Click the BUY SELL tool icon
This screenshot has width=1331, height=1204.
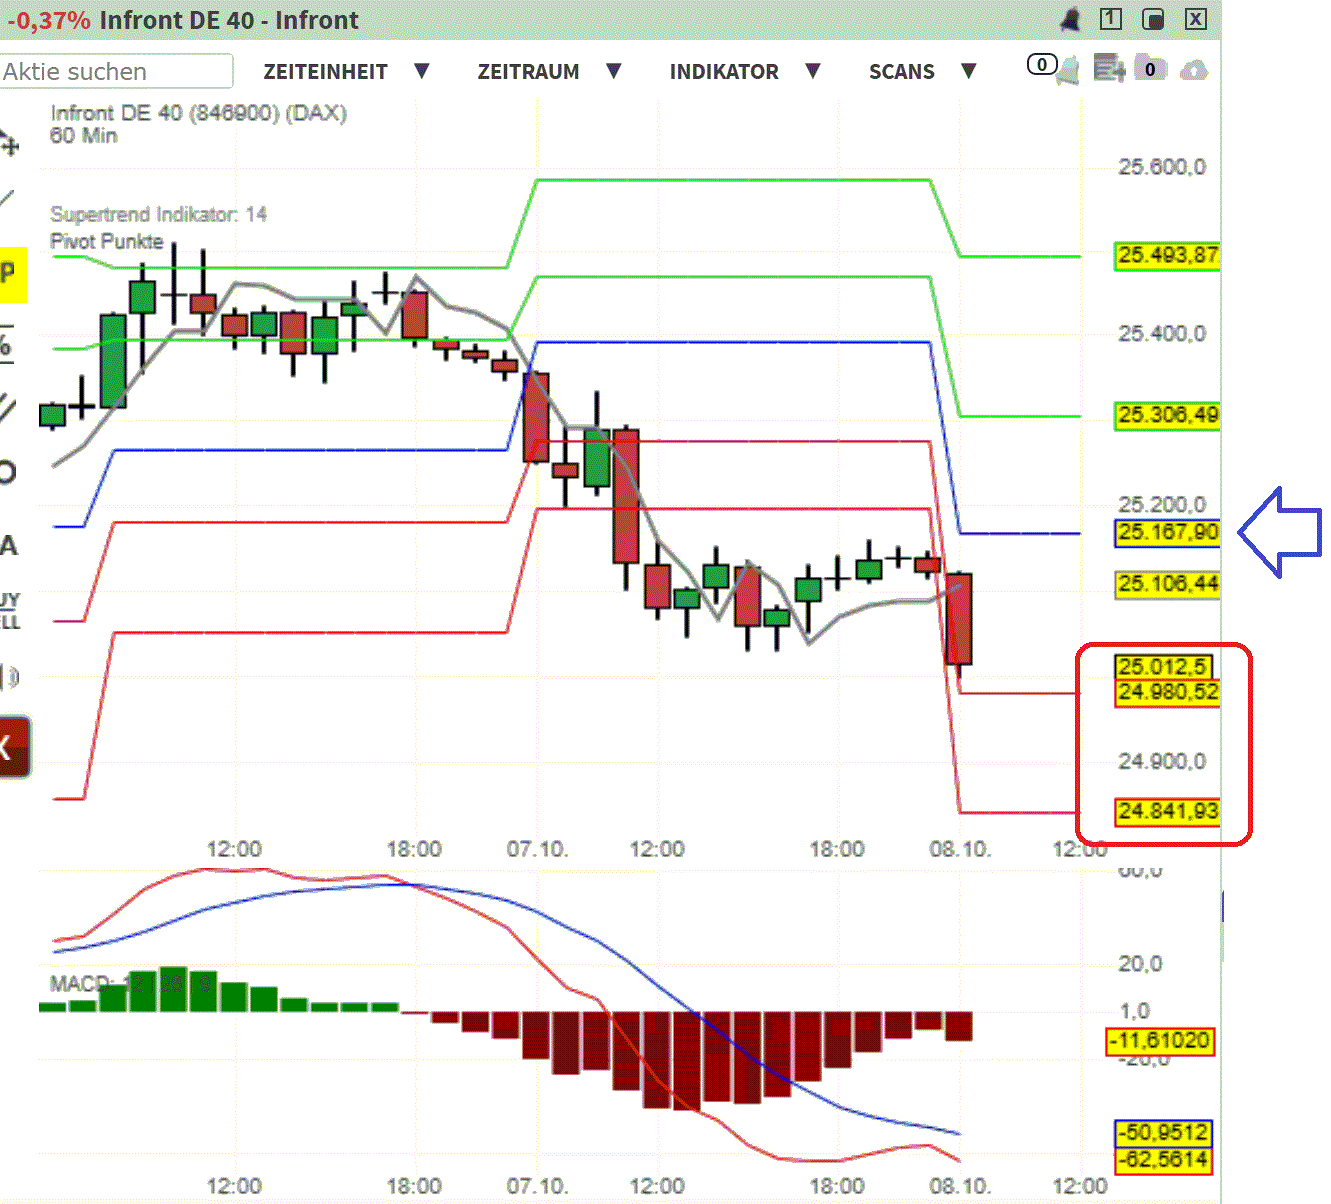click(10, 612)
